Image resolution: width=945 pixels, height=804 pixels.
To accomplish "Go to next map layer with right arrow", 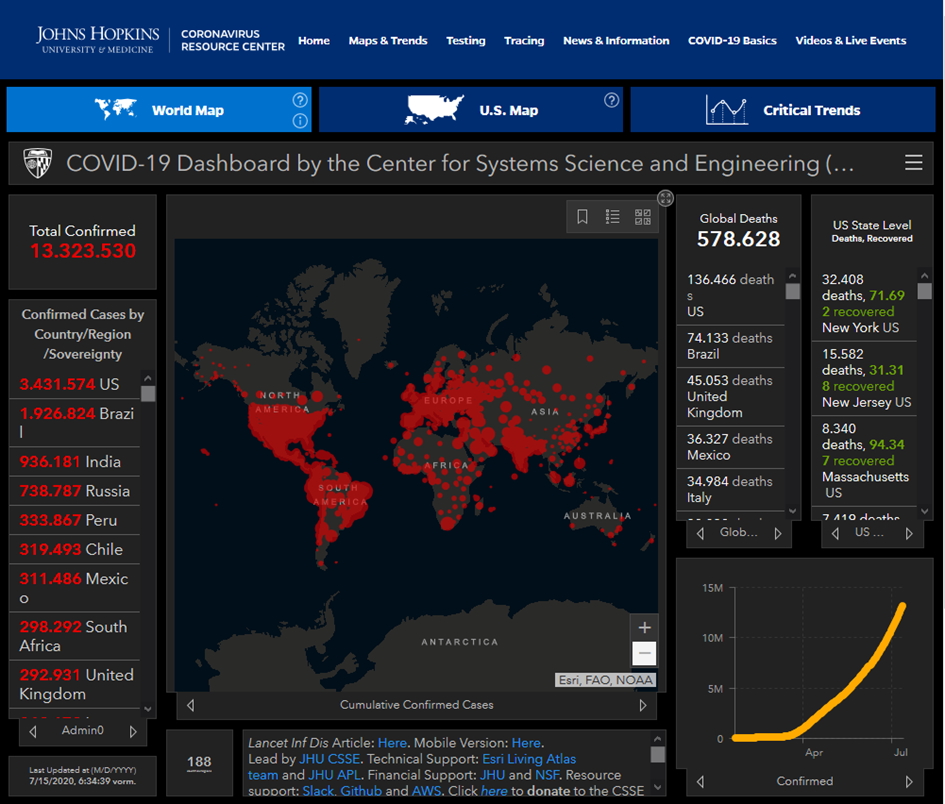I will point(643,705).
